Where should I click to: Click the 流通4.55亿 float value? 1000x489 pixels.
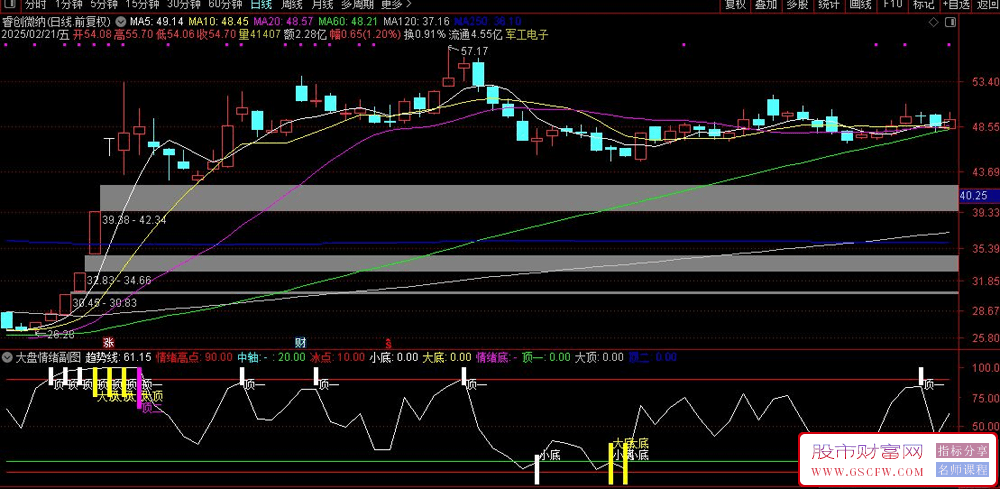click(476, 34)
